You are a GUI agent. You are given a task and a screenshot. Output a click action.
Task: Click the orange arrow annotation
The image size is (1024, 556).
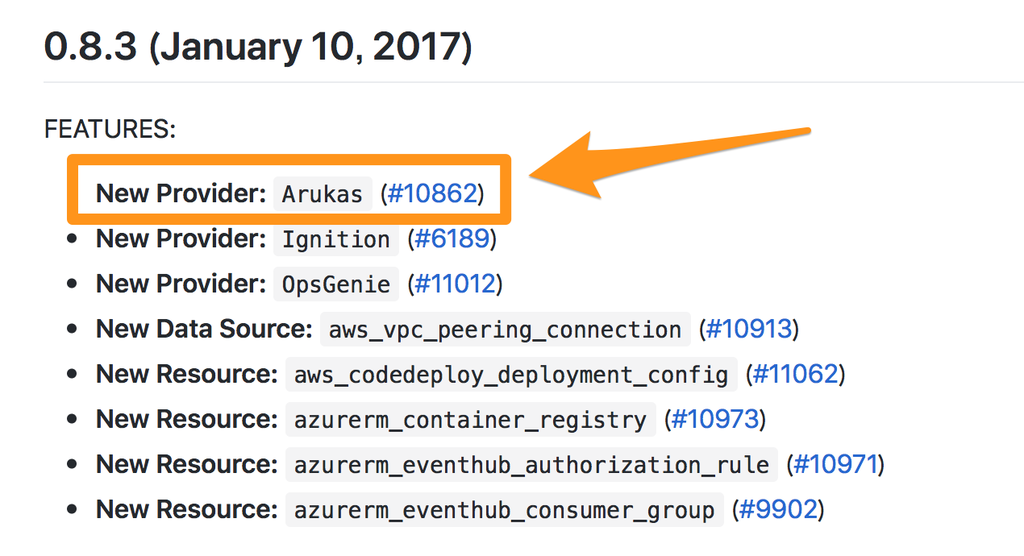pyautogui.click(x=670, y=159)
